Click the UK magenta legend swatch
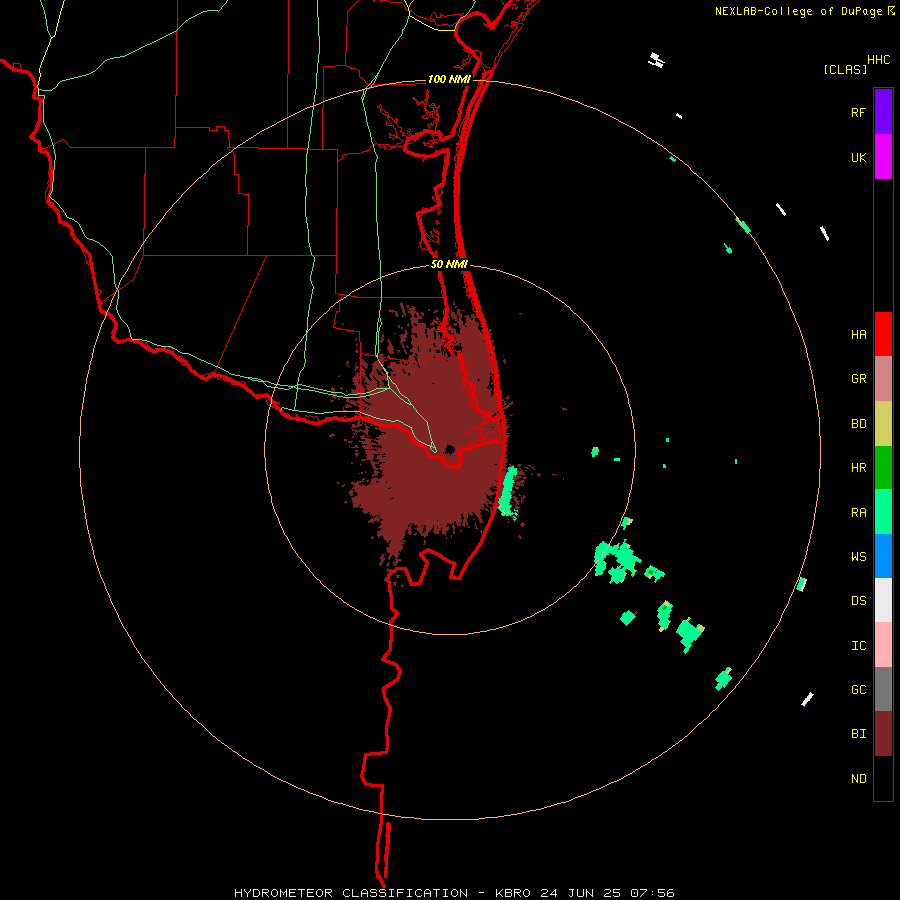 (883, 157)
